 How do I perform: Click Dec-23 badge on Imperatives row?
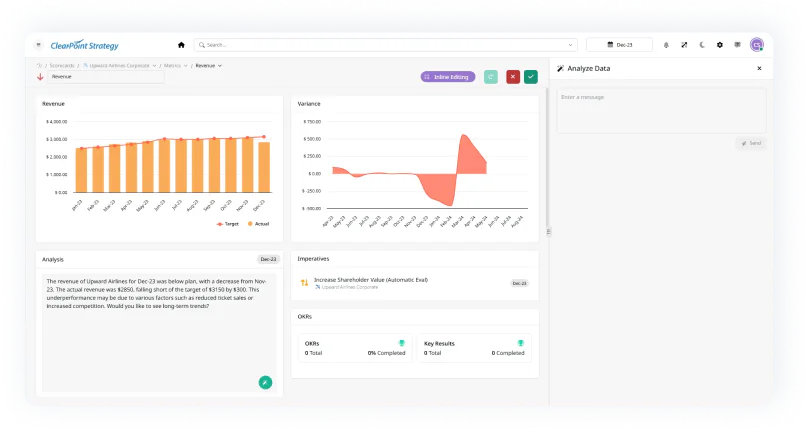(519, 283)
